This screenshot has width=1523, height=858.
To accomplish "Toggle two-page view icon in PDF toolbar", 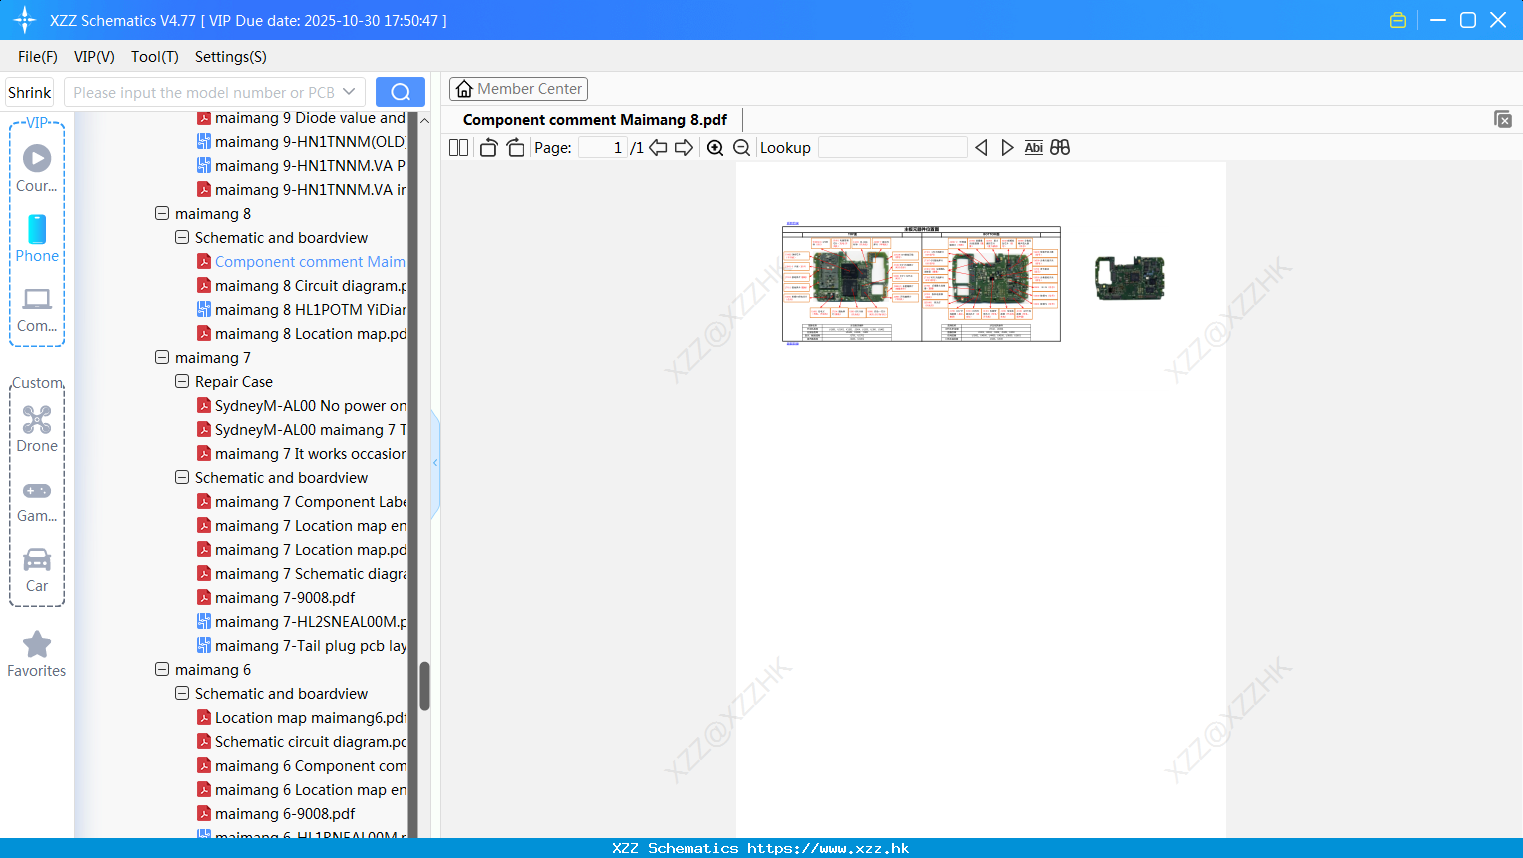I will tap(458, 147).
